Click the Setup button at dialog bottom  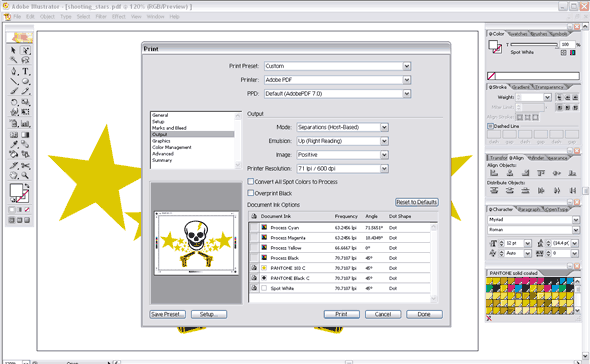[209, 314]
